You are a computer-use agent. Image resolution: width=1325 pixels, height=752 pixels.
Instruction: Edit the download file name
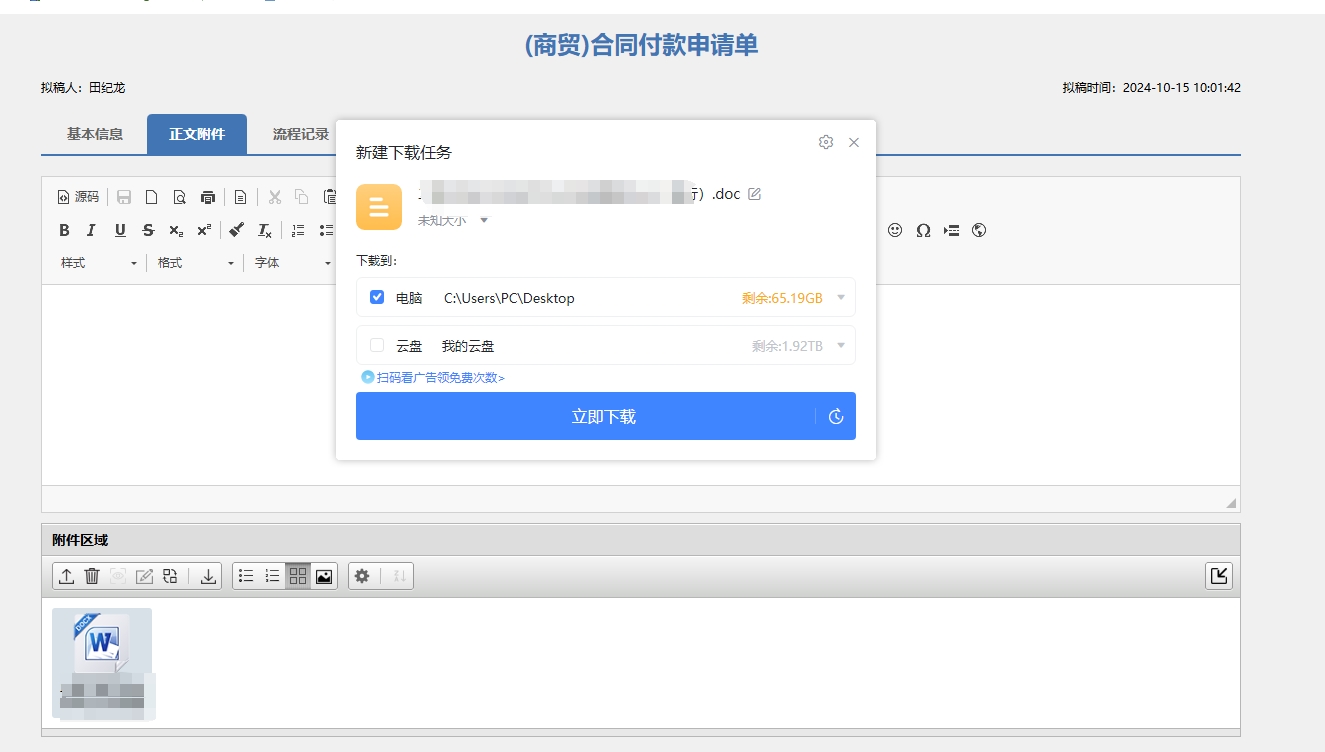(755, 194)
